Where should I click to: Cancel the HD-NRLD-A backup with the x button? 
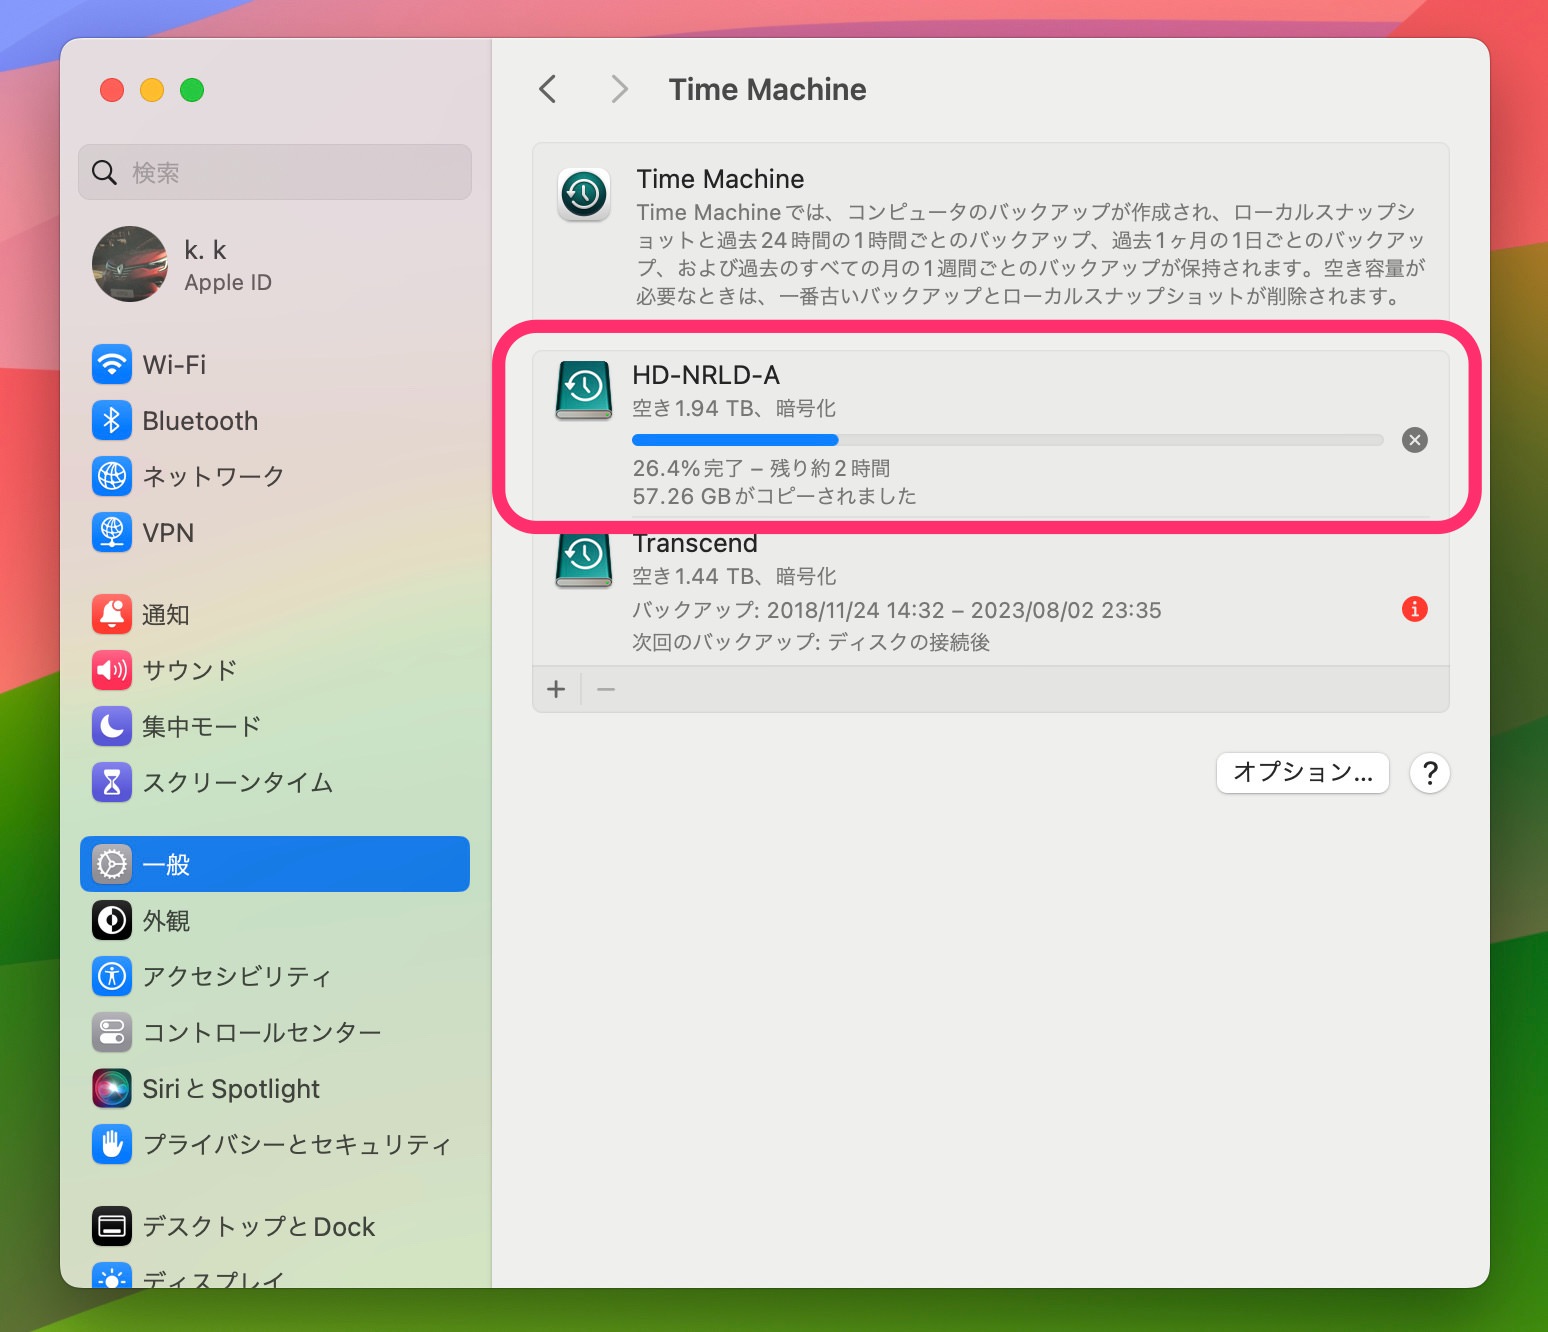1415,440
